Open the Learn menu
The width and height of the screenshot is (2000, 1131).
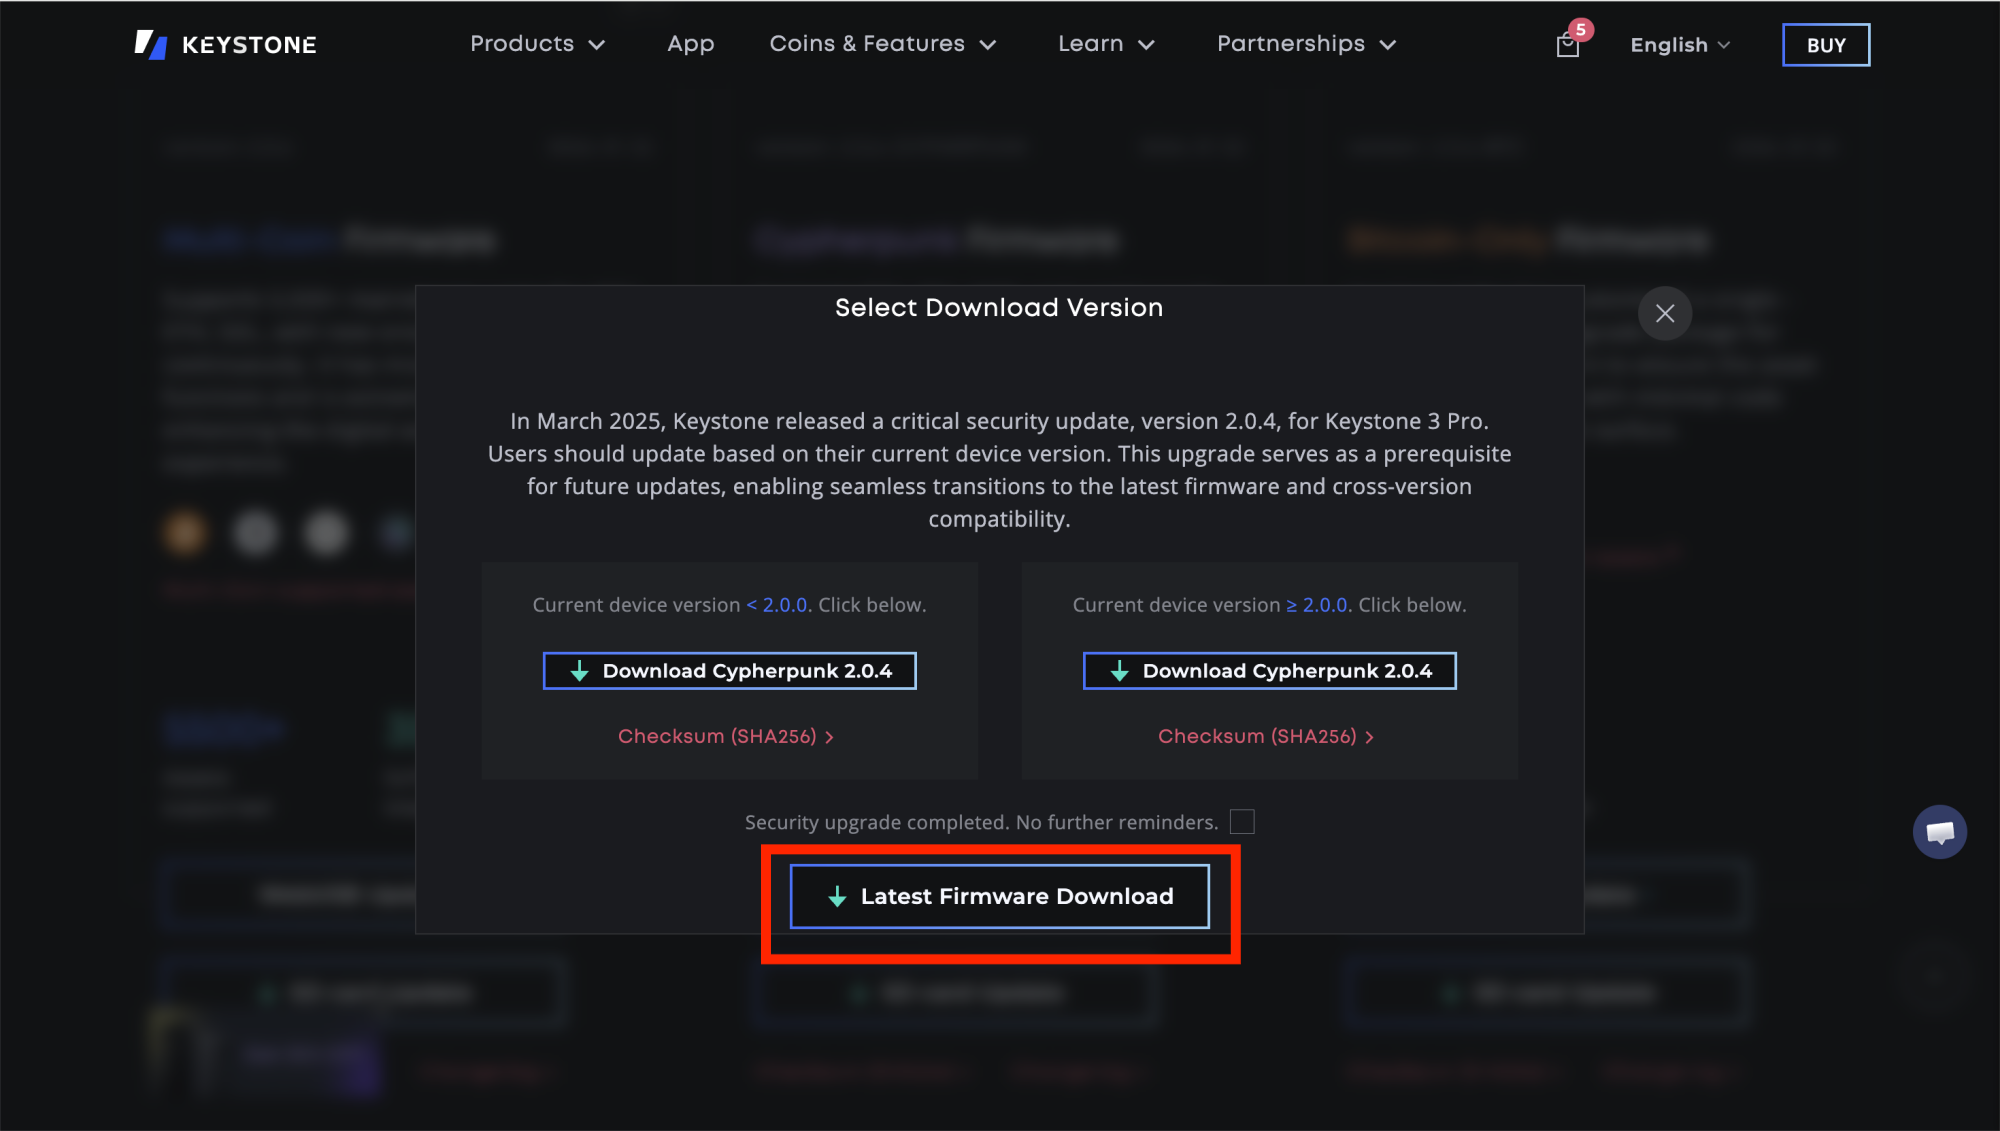tap(1106, 44)
